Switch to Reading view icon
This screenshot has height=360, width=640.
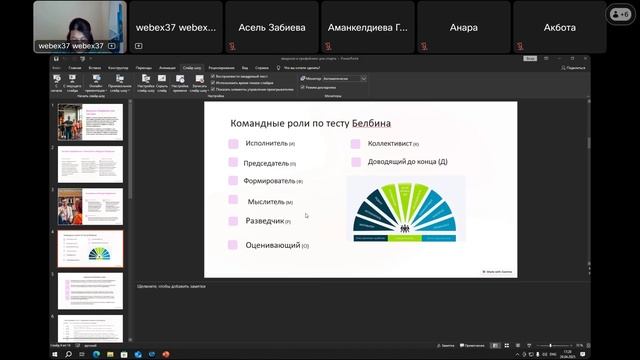click(x=518, y=346)
